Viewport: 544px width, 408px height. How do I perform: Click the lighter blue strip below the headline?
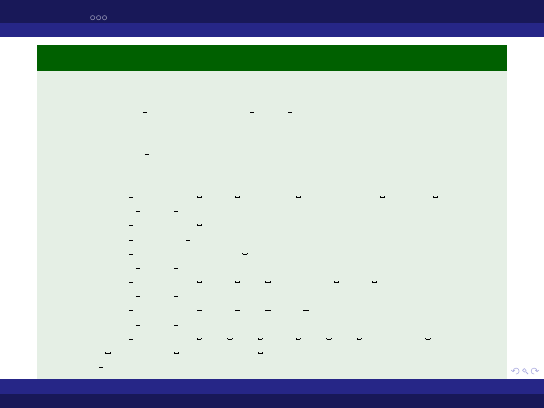pyautogui.click(x=272, y=30)
